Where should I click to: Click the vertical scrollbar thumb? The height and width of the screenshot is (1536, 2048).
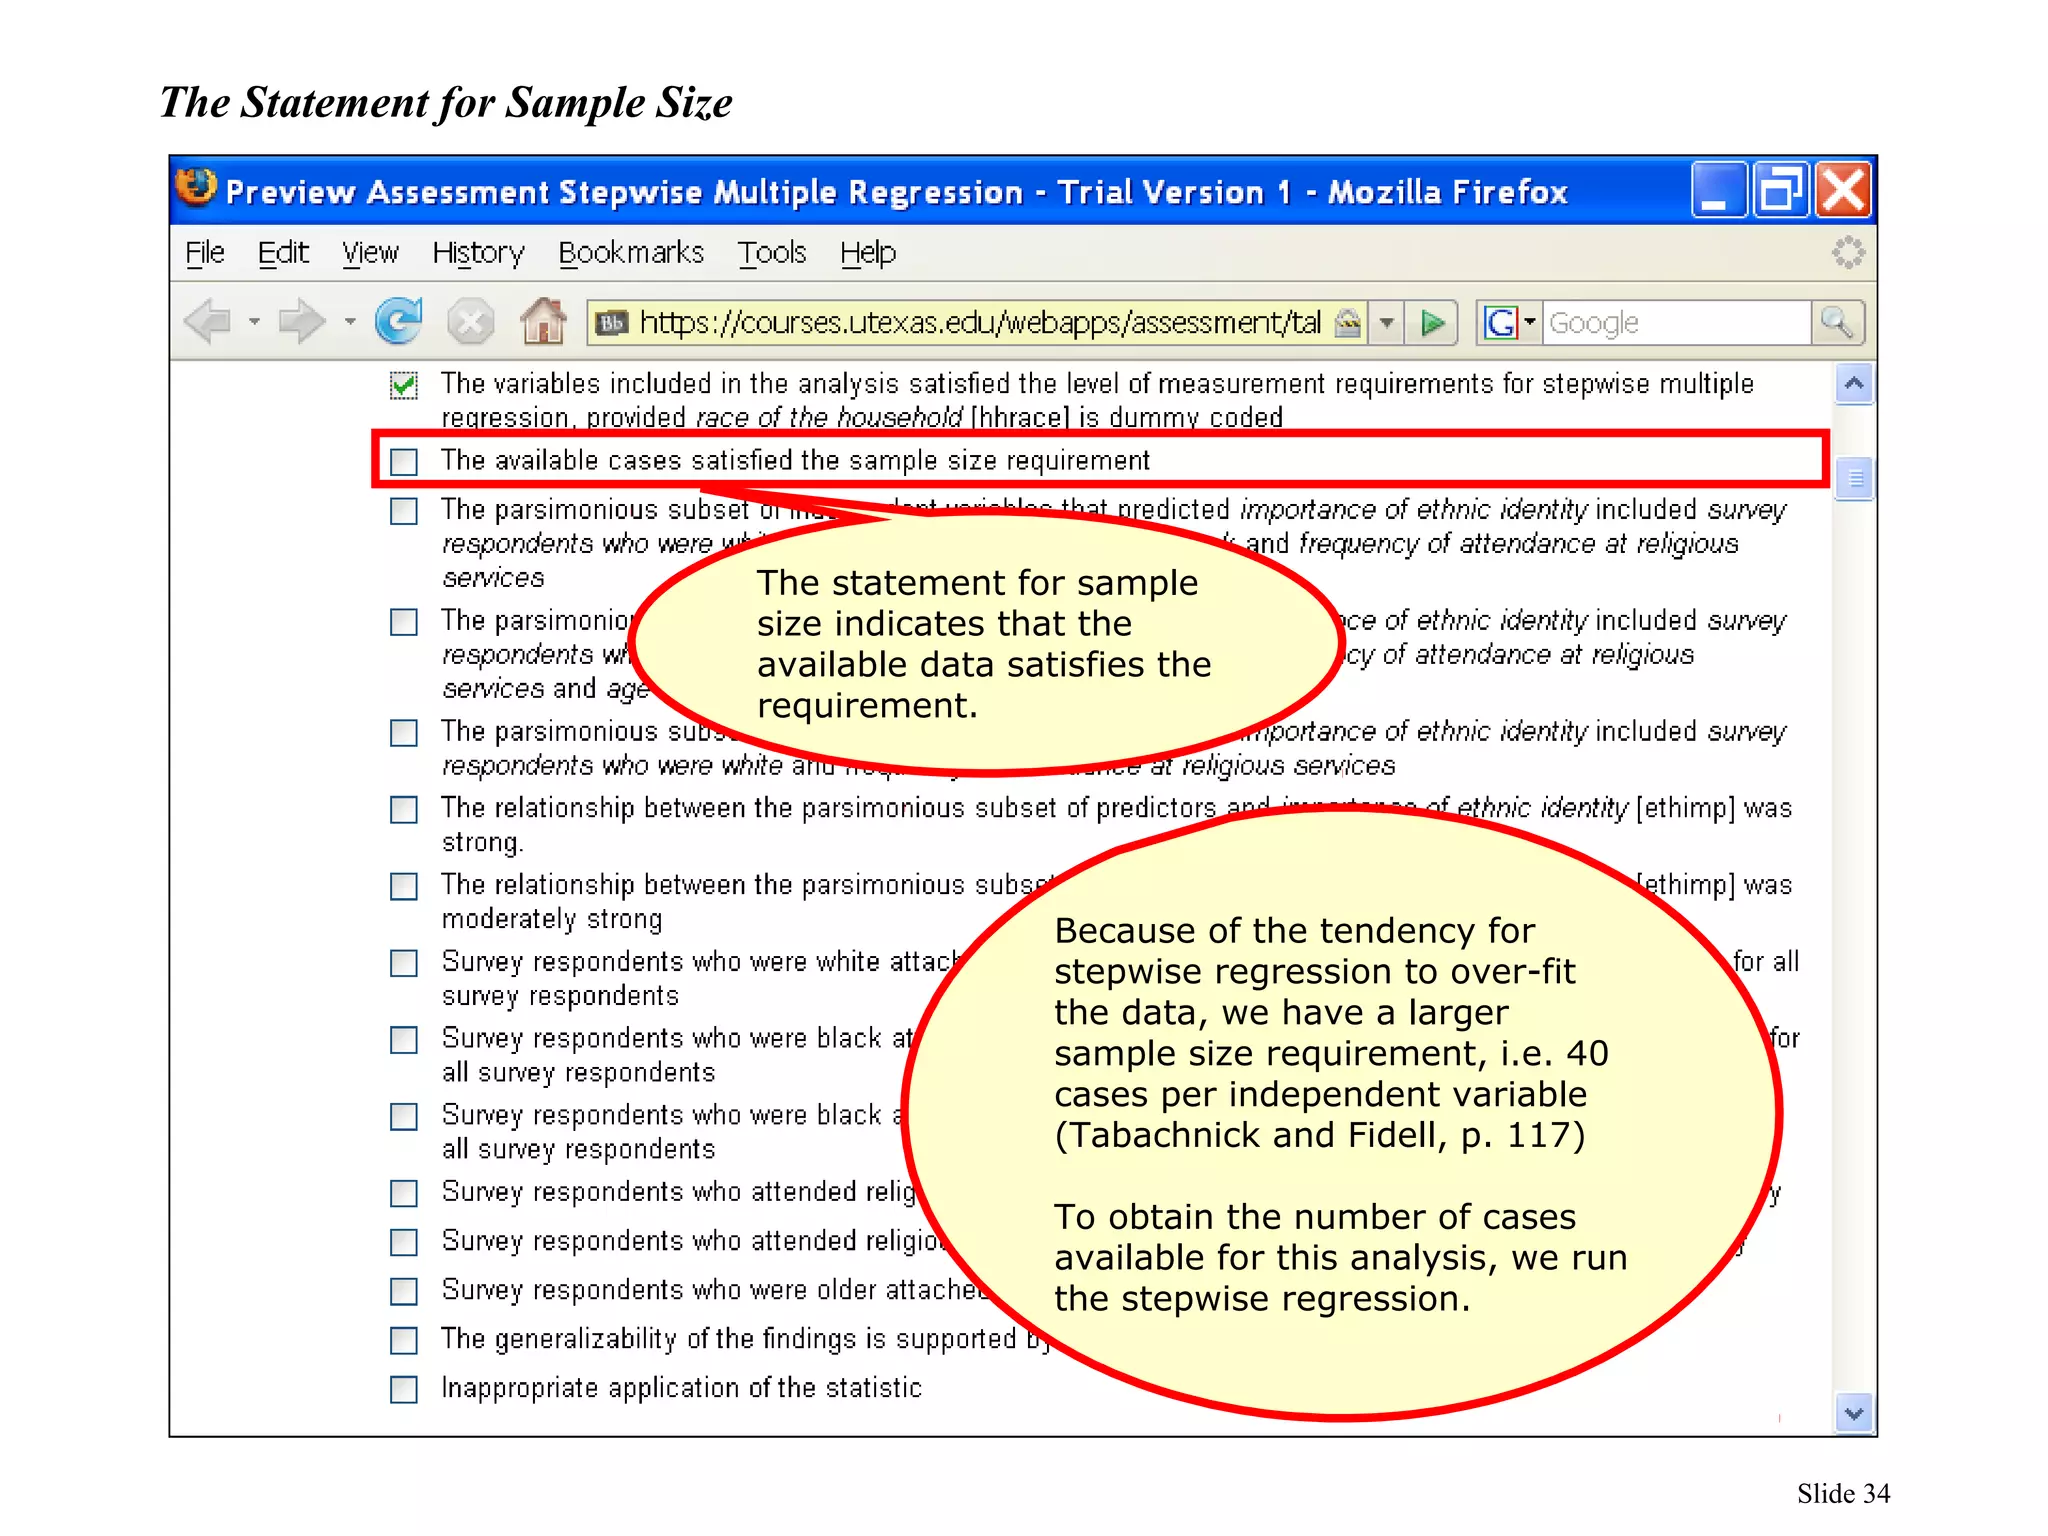coord(1854,479)
